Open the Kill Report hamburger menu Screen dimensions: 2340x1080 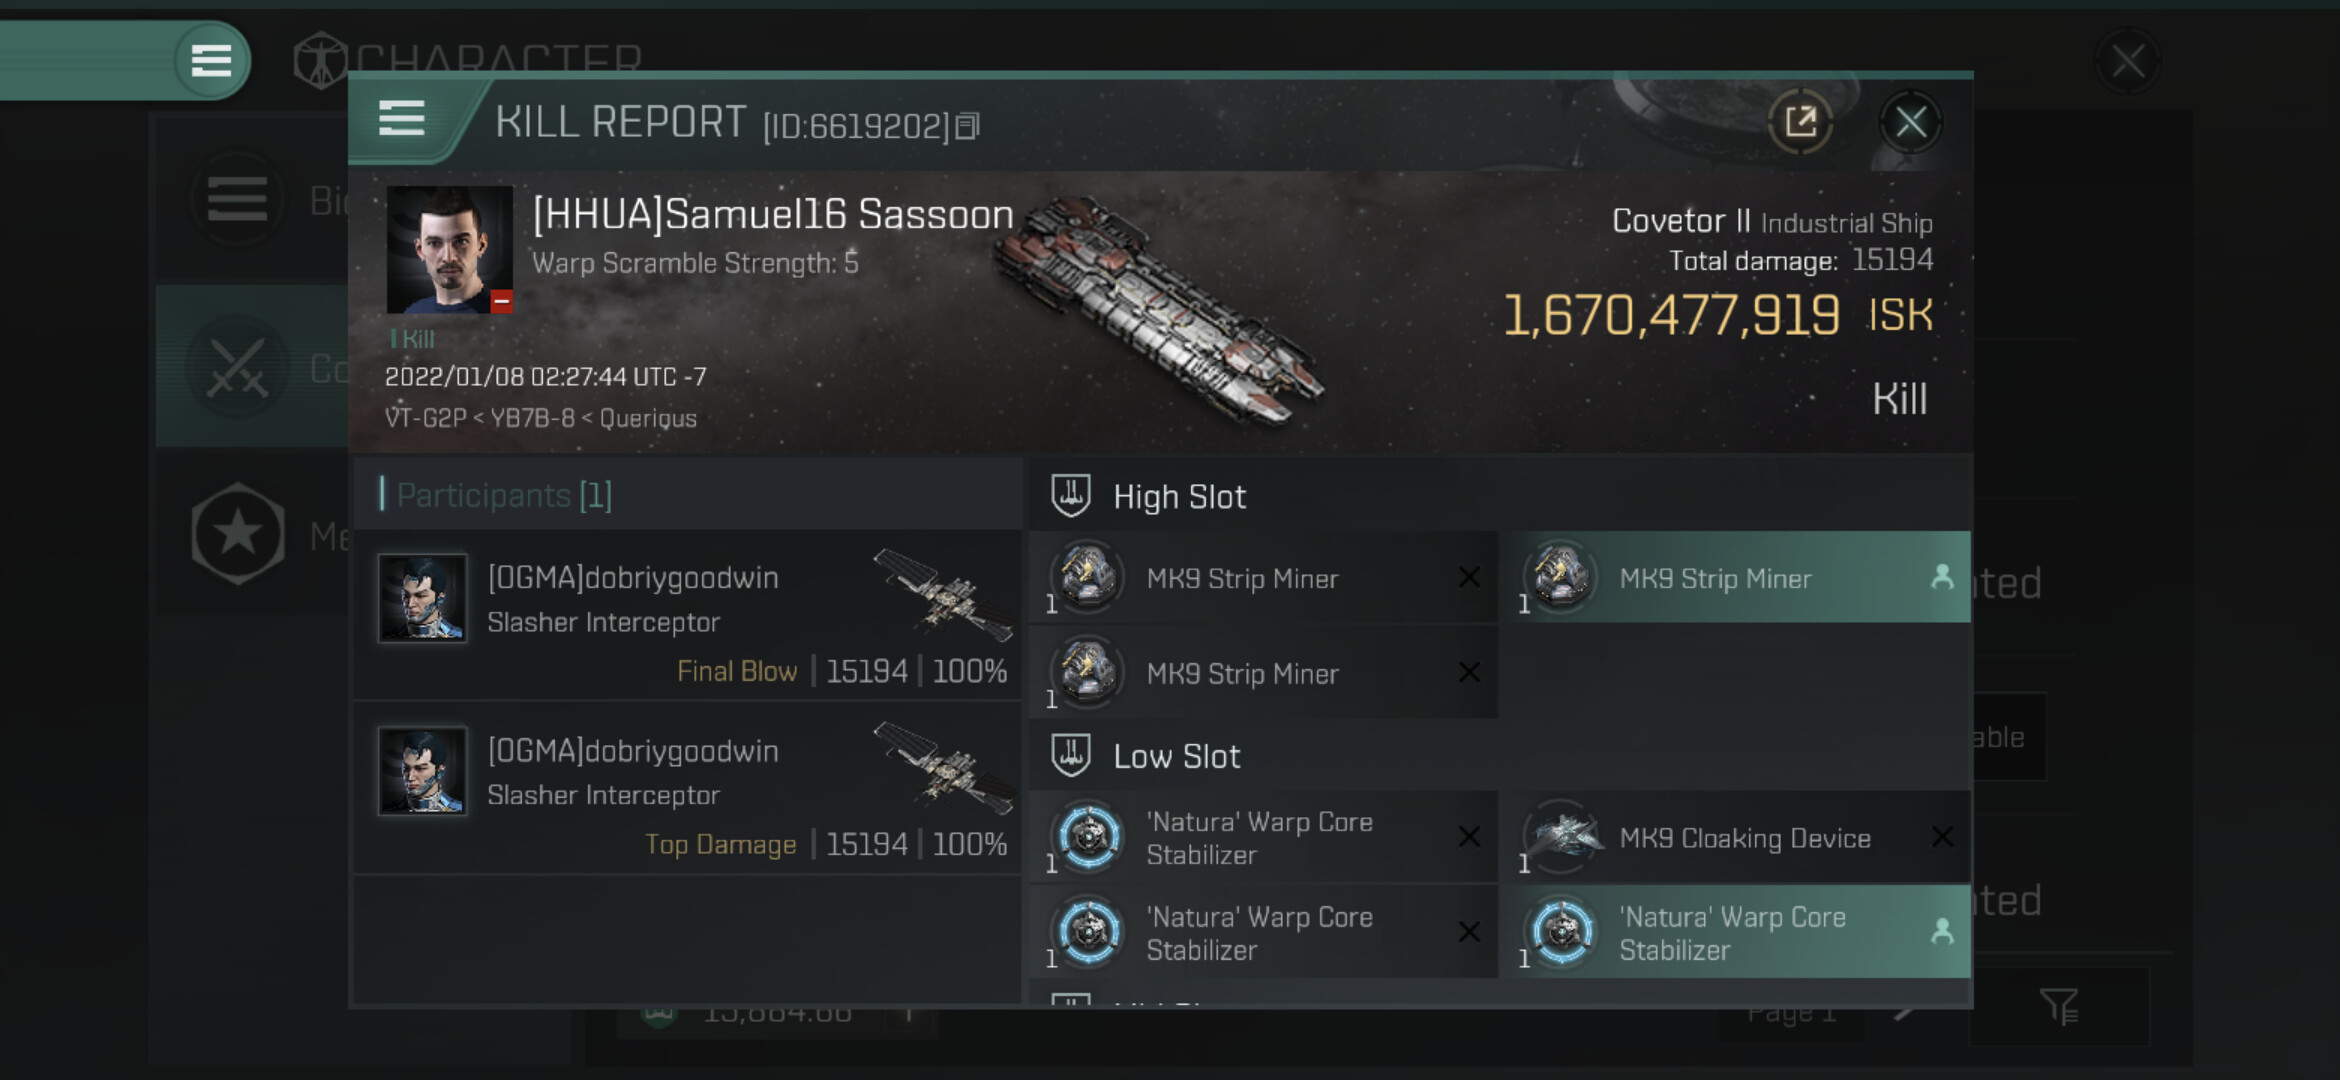(x=402, y=119)
